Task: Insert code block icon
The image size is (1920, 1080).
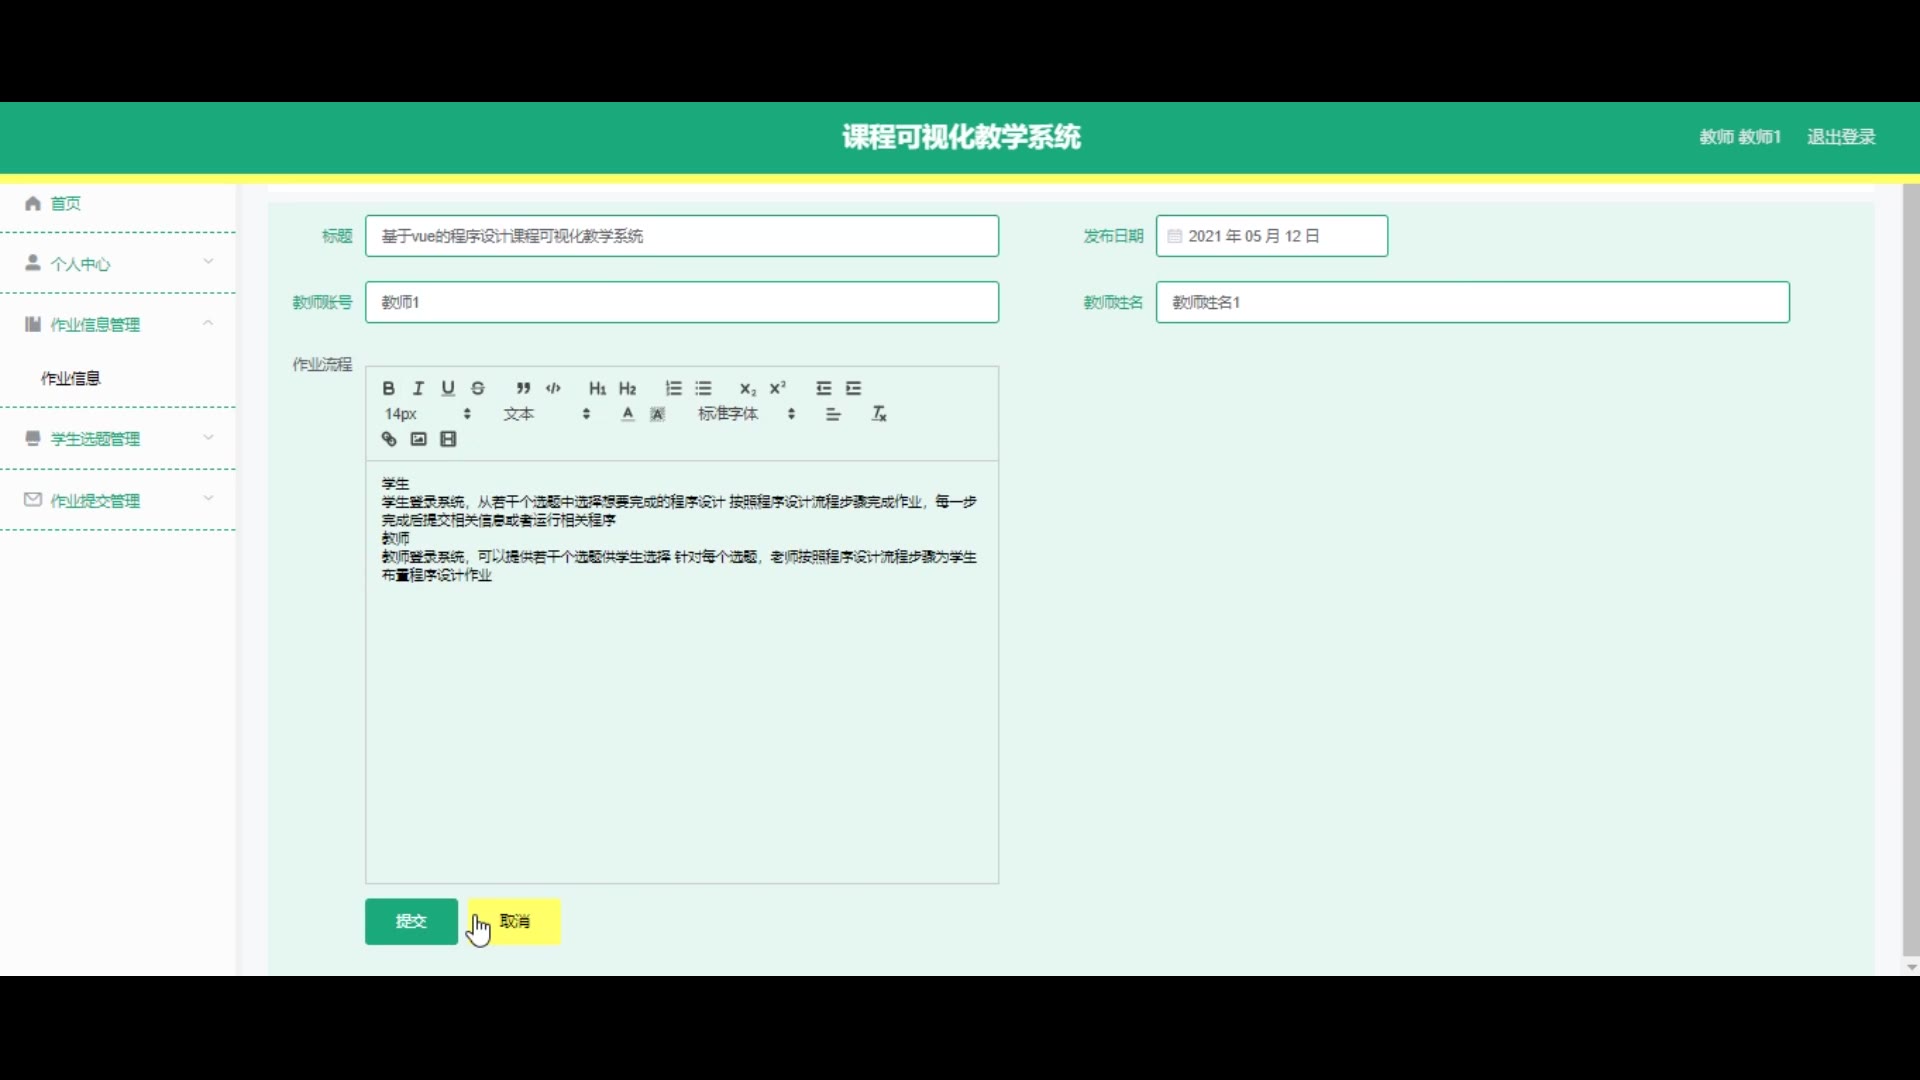Action: click(x=553, y=388)
